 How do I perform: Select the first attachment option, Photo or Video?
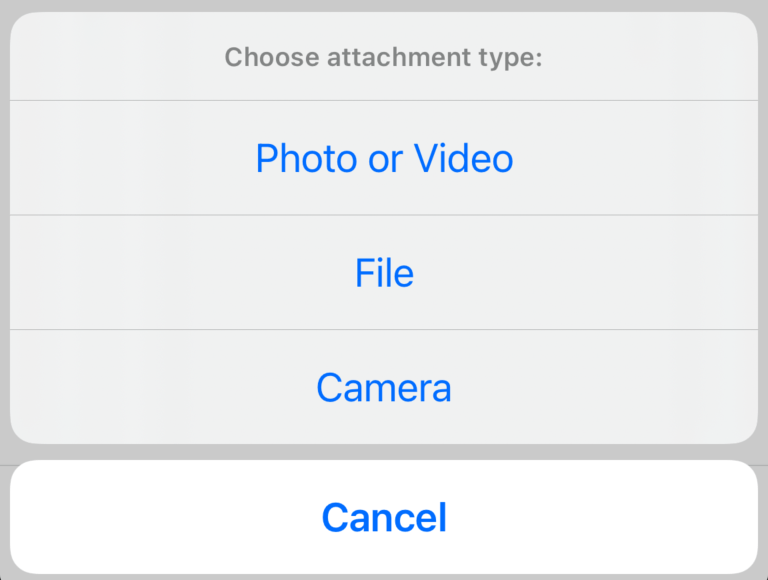click(384, 158)
